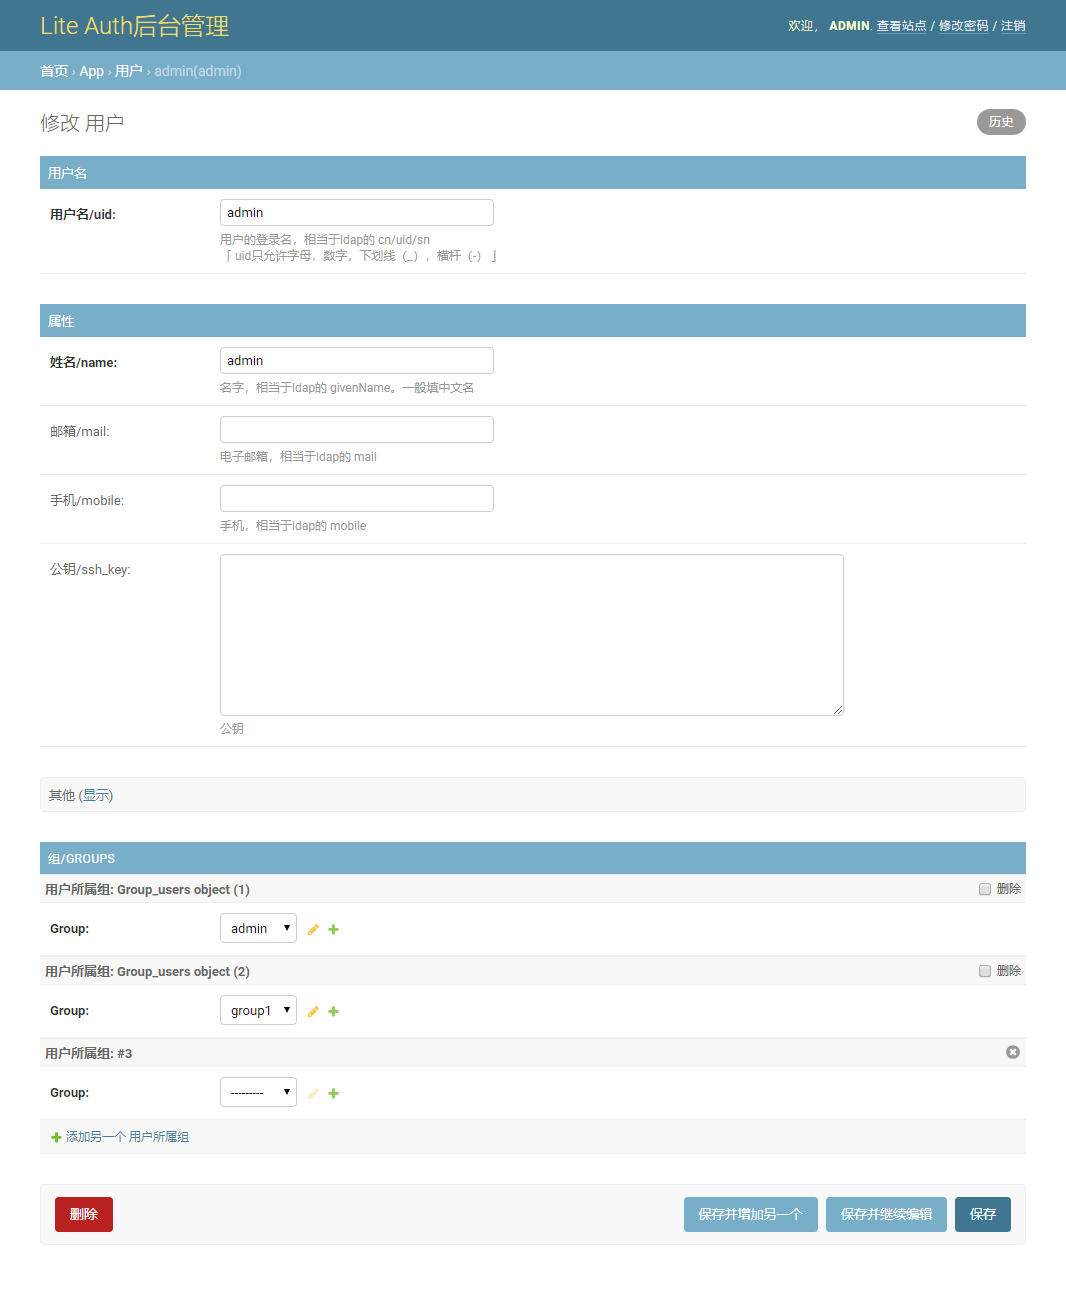Click inside the 公钥/ssh_key textarea
The width and height of the screenshot is (1066, 1305).
[532, 635]
